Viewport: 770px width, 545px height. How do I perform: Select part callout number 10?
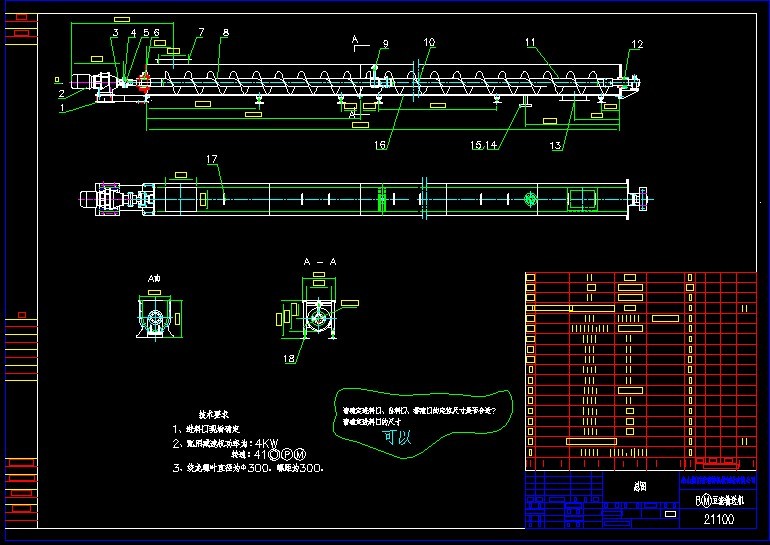click(x=429, y=43)
